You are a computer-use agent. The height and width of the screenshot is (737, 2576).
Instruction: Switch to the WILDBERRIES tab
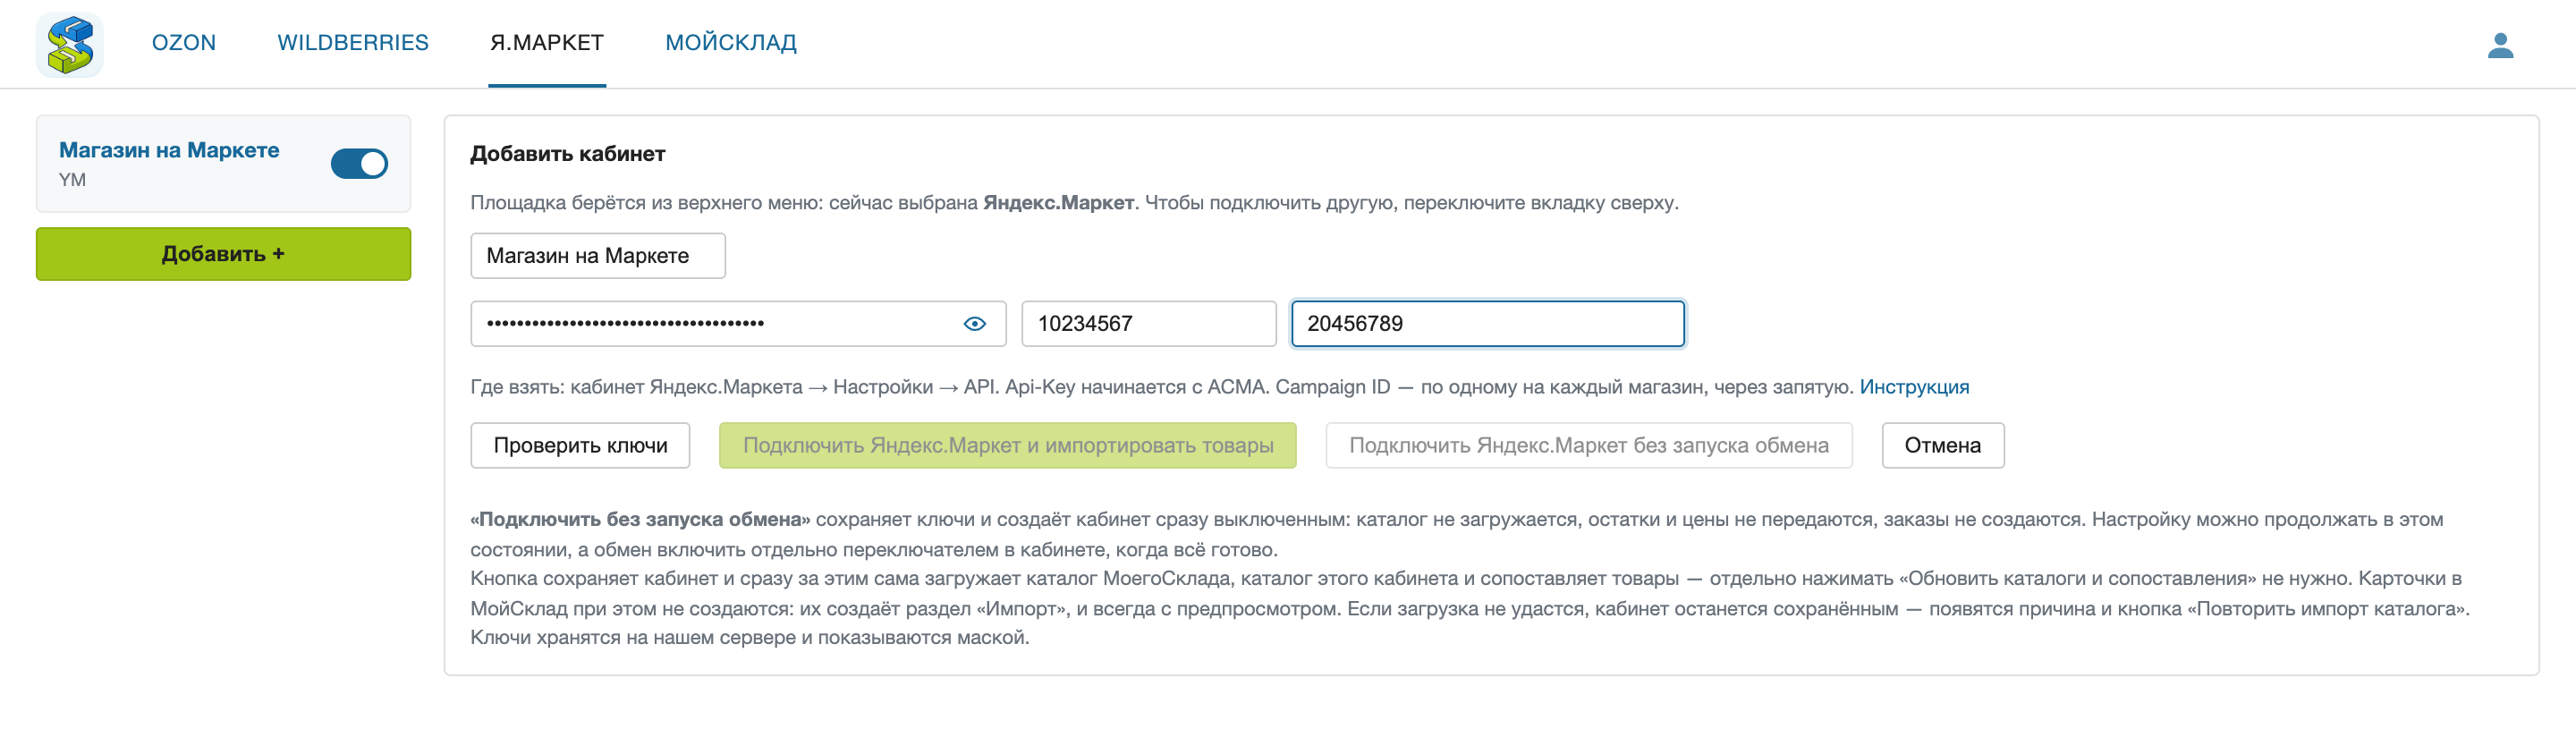353,43
